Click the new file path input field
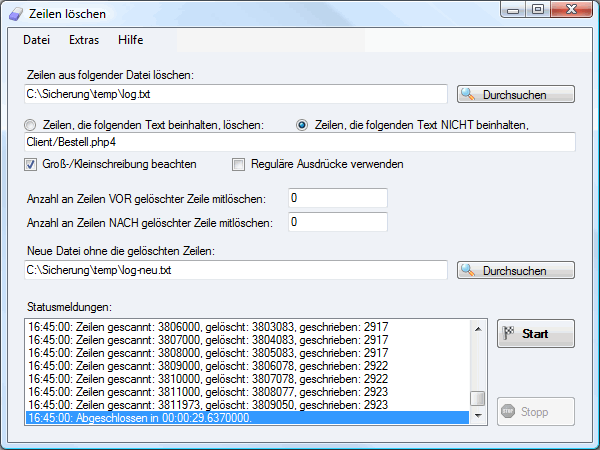The height and width of the screenshot is (450, 600). (x=235, y=270)
